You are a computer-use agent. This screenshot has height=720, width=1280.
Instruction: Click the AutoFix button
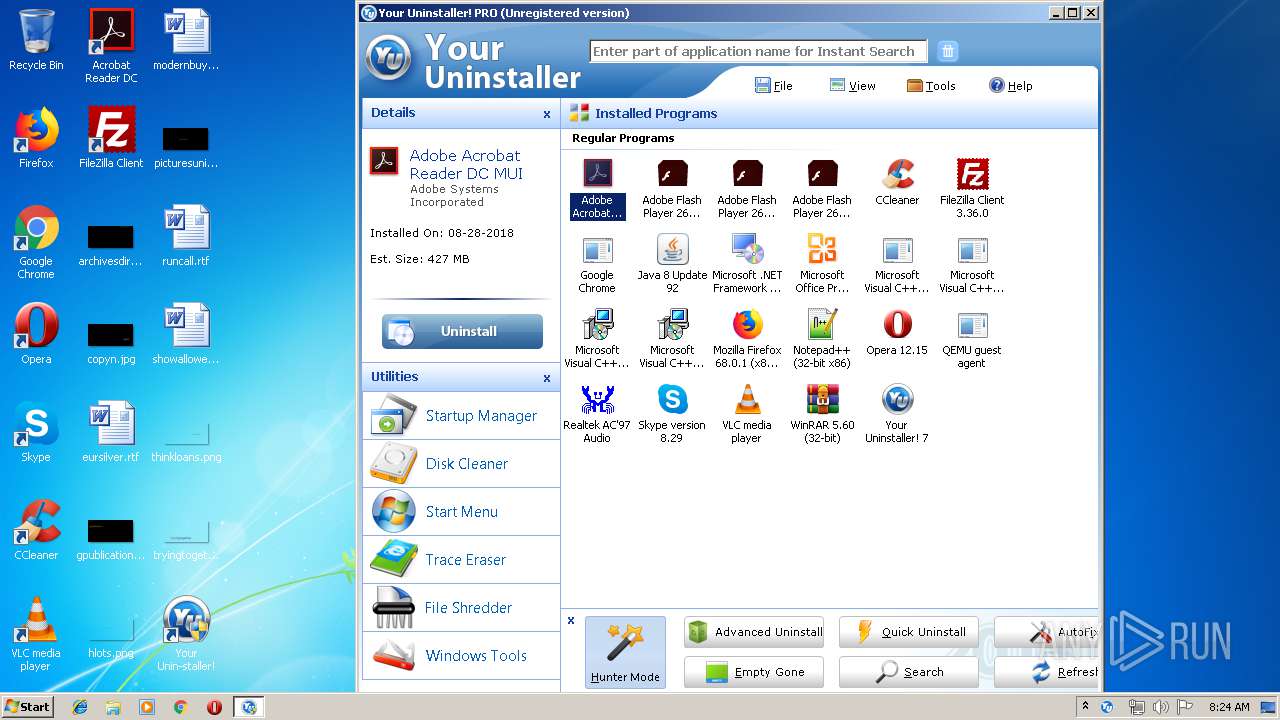[x=1046, y=632]
